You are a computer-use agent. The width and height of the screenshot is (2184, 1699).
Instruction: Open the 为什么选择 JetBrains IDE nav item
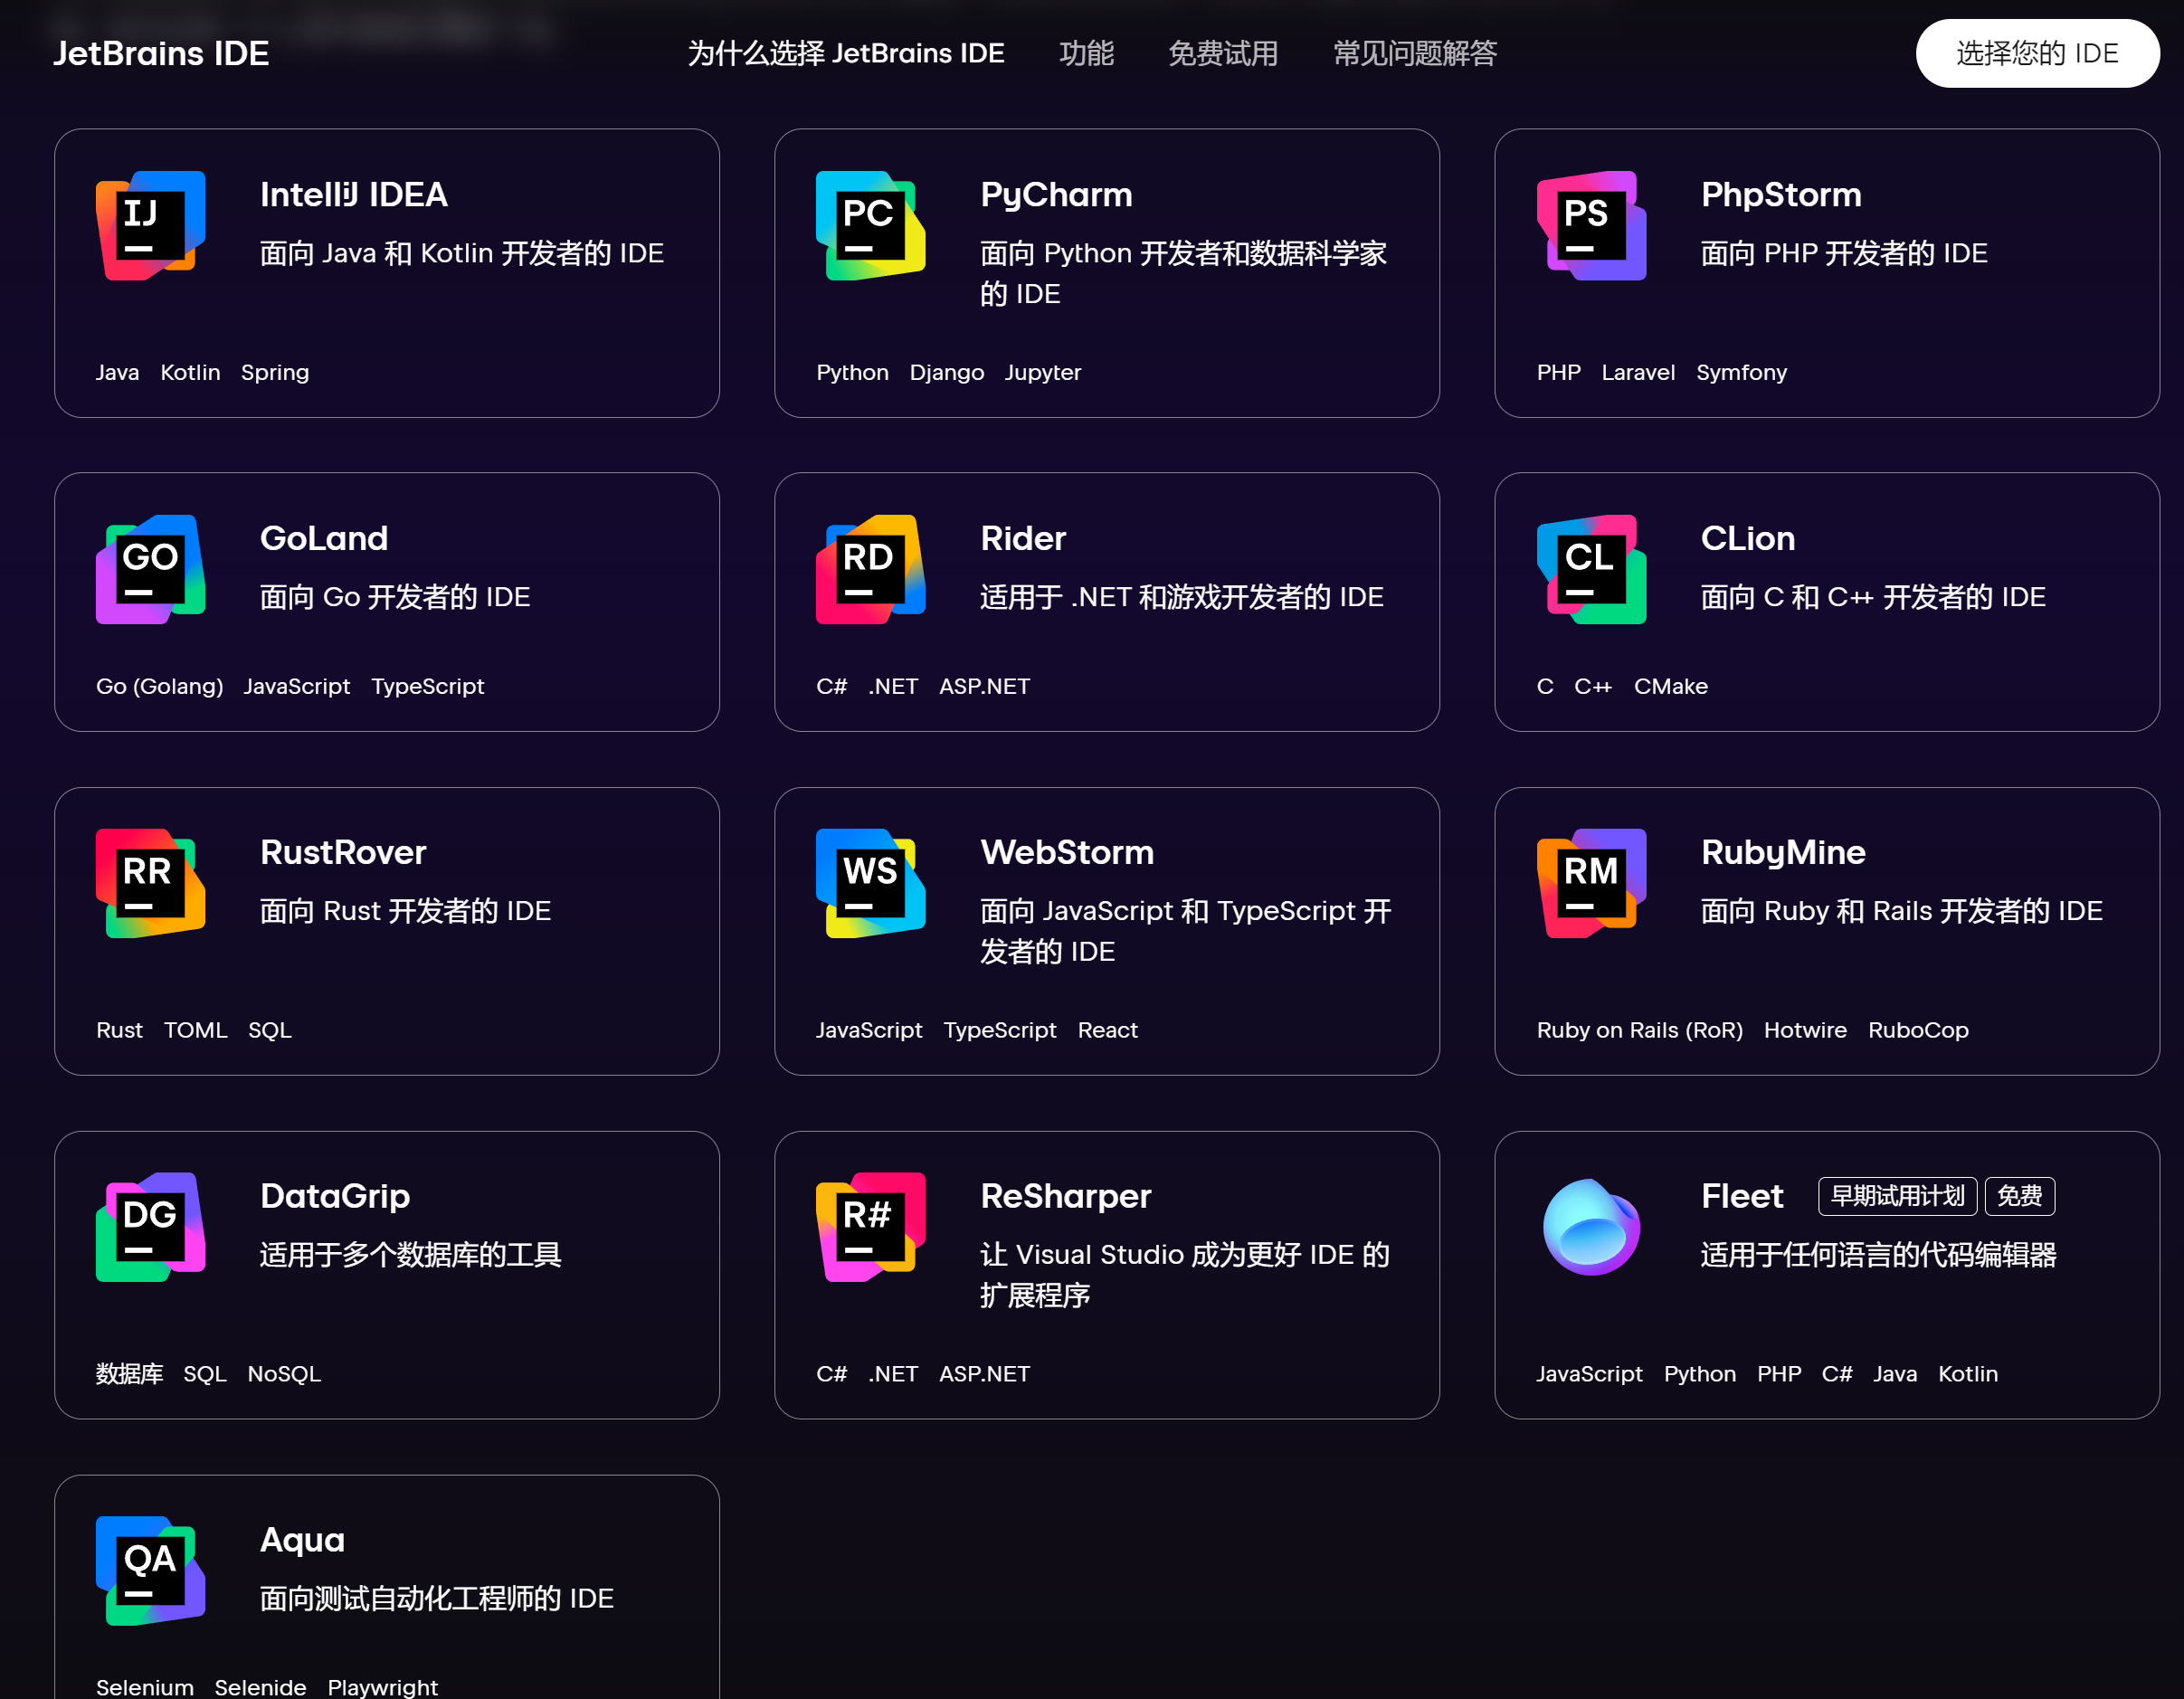846,53
